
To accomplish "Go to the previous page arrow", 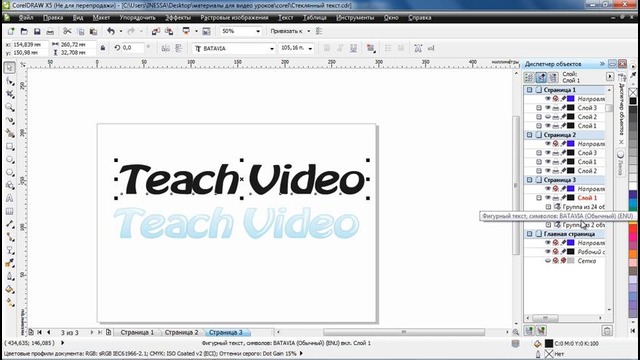I will coord(49,332).
